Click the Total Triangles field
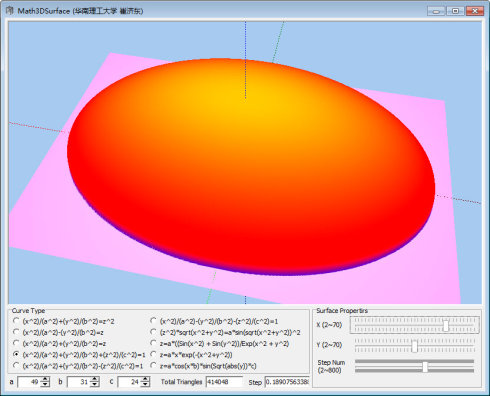The width and height of the screenshot is (490, 396). (224, 382)
